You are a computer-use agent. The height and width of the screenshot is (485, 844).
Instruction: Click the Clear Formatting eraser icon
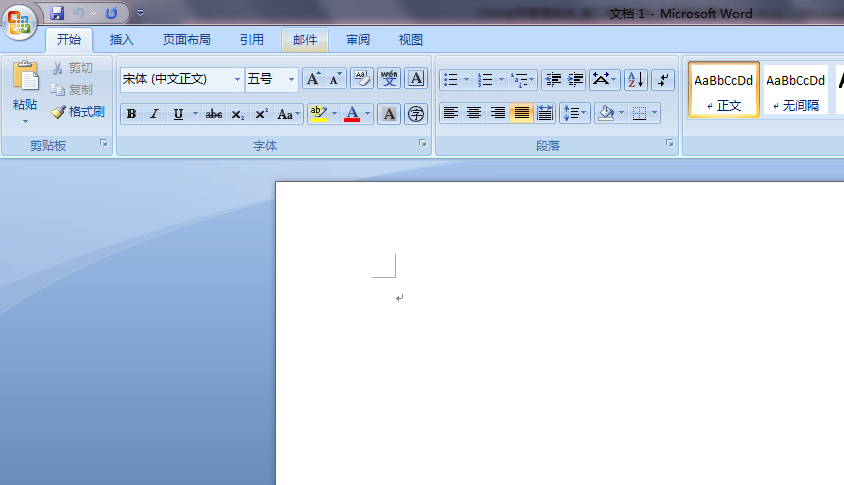[362, 79]
